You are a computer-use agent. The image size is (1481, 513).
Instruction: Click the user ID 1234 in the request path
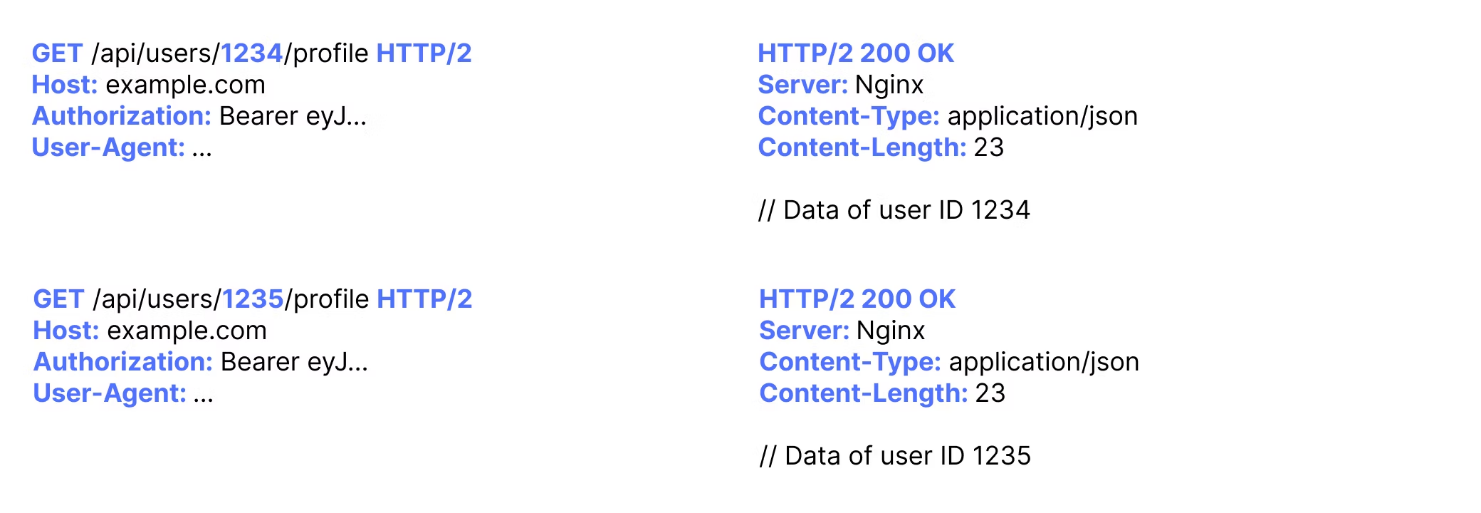tap(252, 53)
